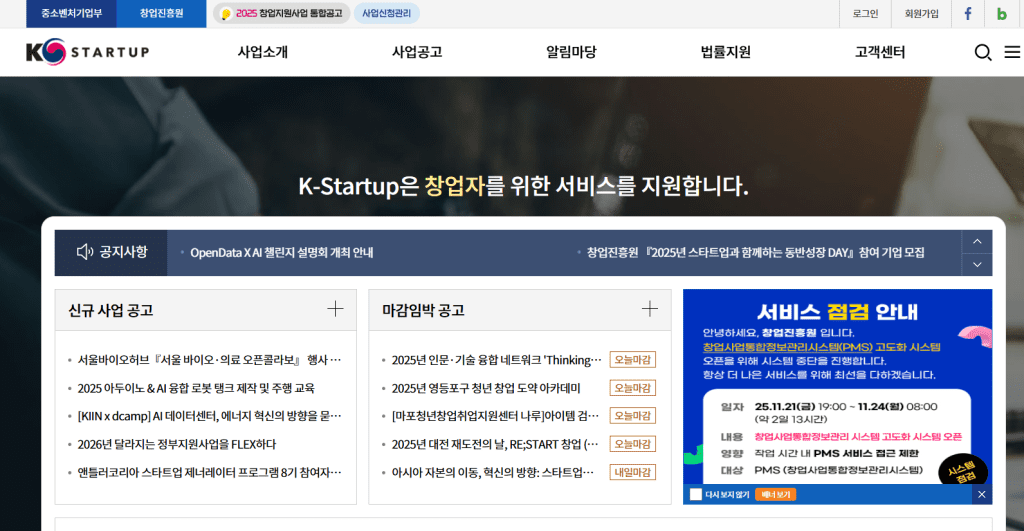The height and width of the screenshot is (531, 1024).
Task: Open 마포청년창업취업지원센터 나루 item
Action: pyautogui.click(x=495, y=416)
